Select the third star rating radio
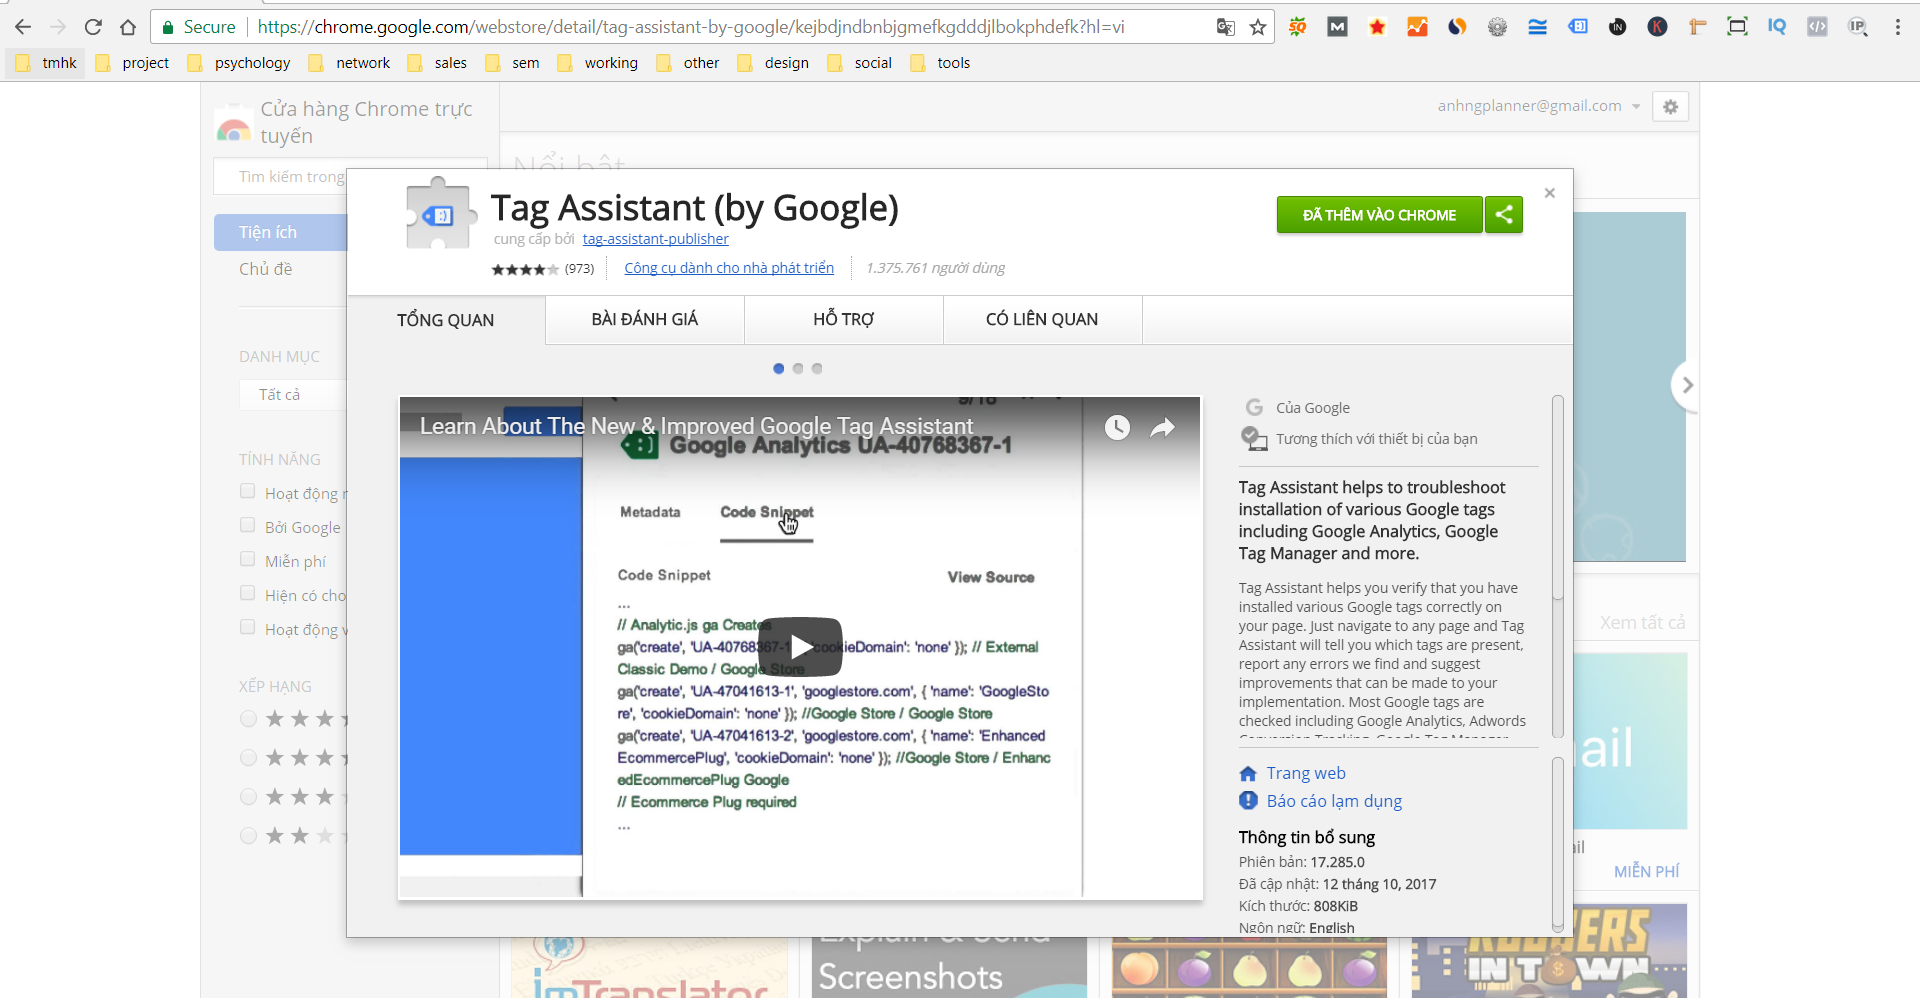This screenshot has width=1920, height=998. click(249, 797)
